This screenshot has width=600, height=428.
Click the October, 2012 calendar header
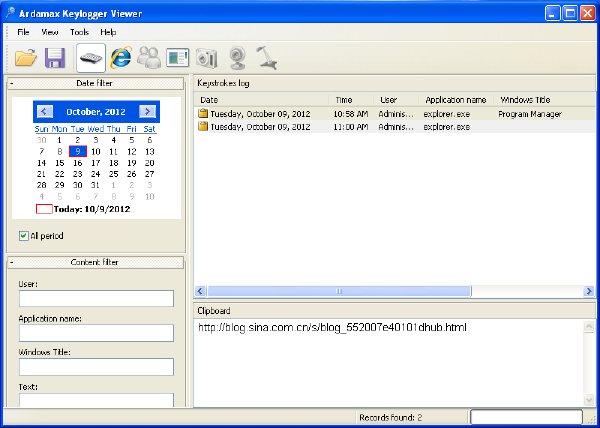pos(96,112)
